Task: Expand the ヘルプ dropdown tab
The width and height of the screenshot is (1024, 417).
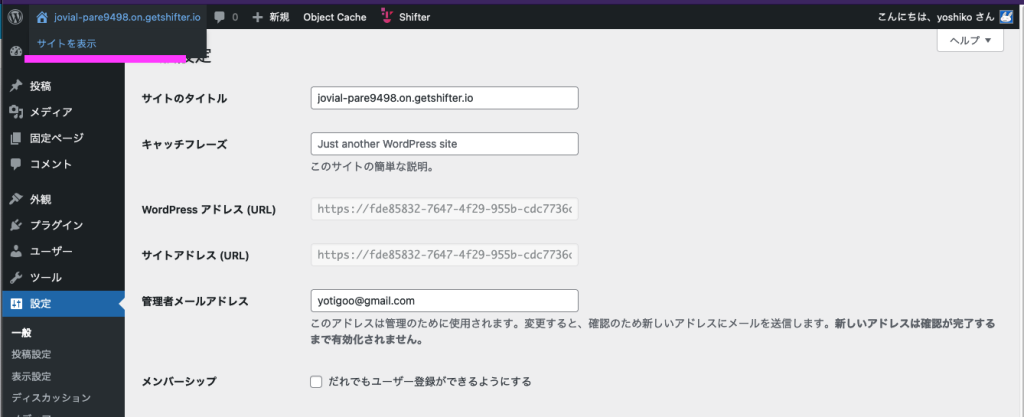Action: coord(970,40)
